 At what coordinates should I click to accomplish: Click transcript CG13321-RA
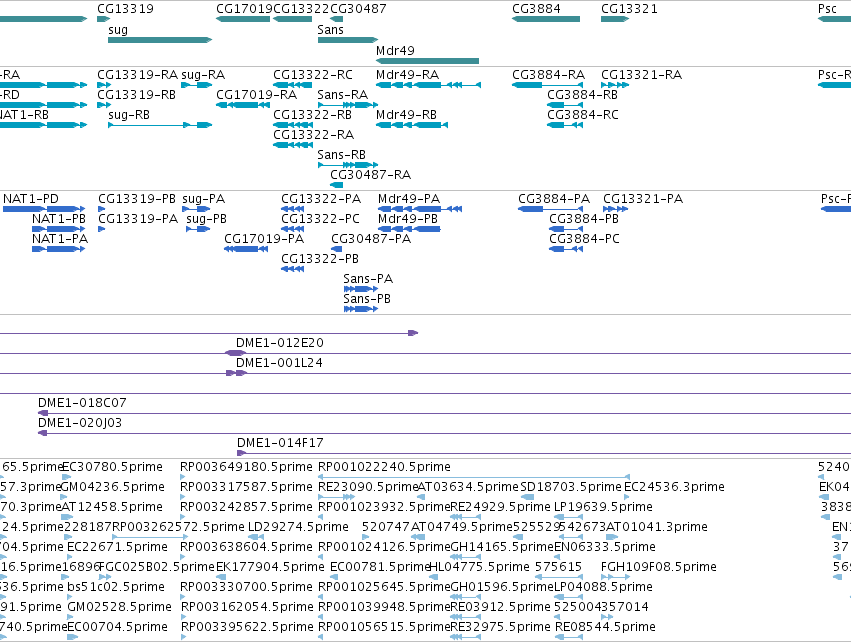[615, 85]
